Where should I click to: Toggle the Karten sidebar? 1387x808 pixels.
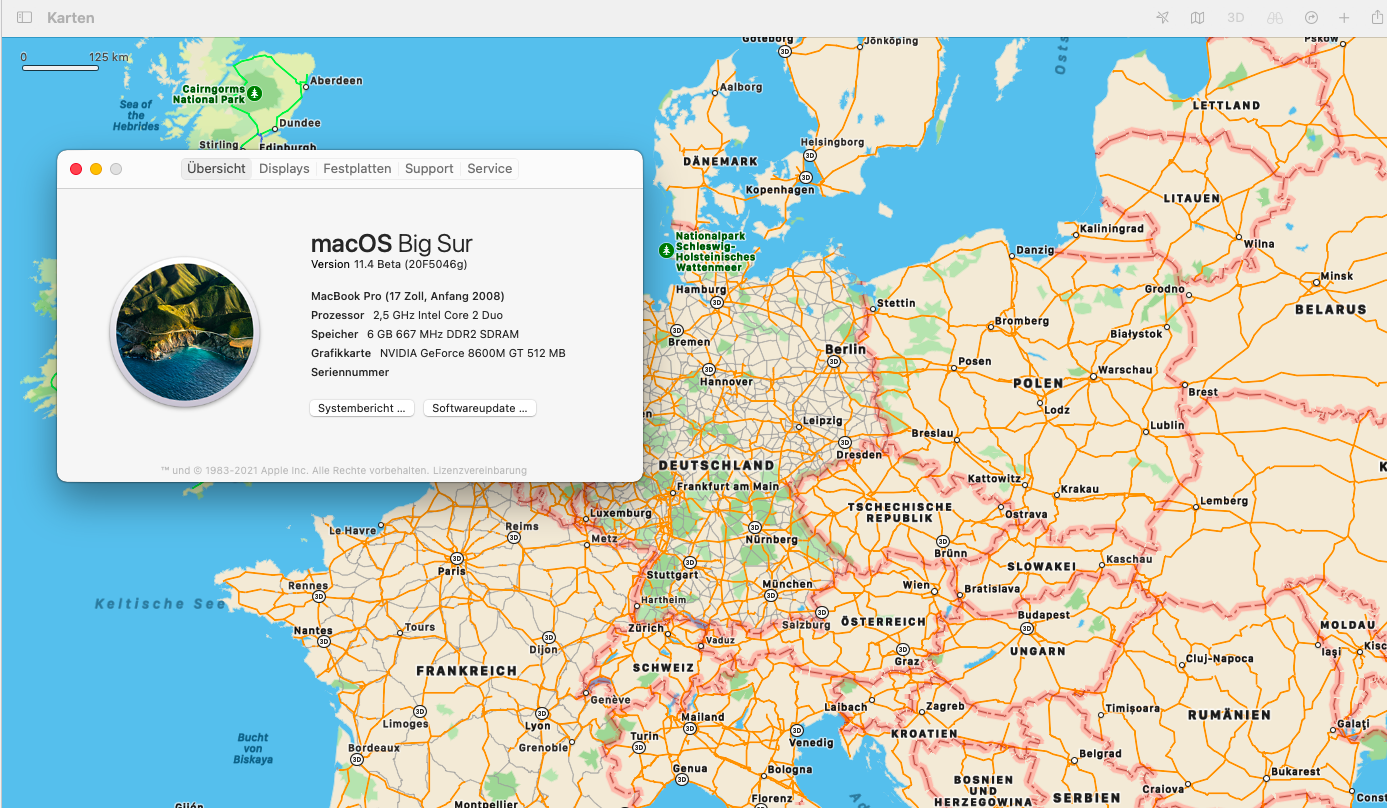pos(24,18)
